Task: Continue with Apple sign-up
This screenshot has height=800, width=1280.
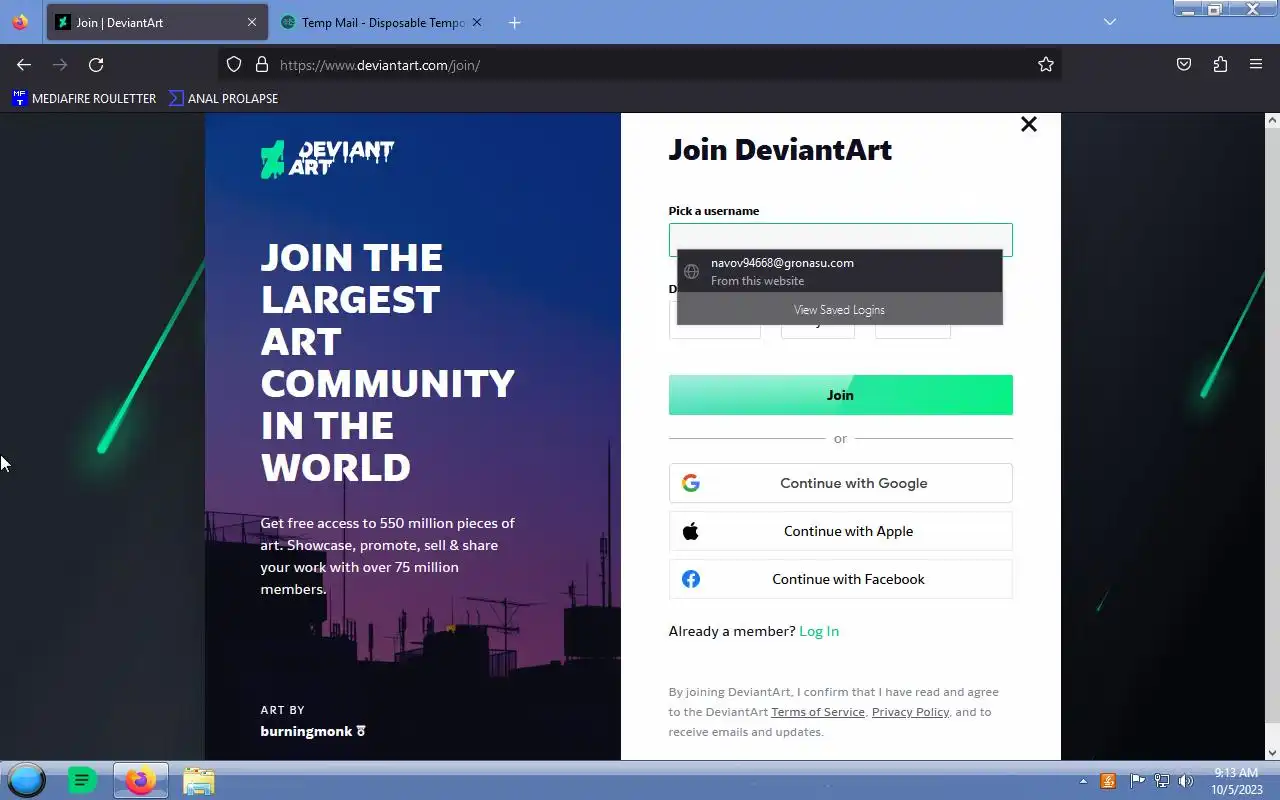Action: [x=840, y=531]
